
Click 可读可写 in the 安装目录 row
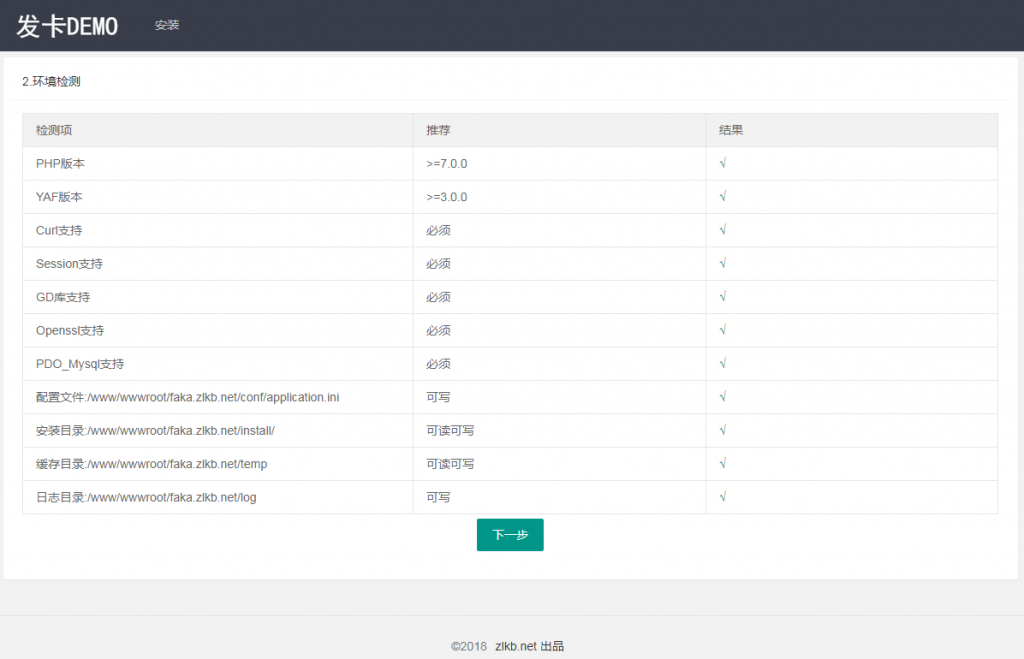[450, 430]
